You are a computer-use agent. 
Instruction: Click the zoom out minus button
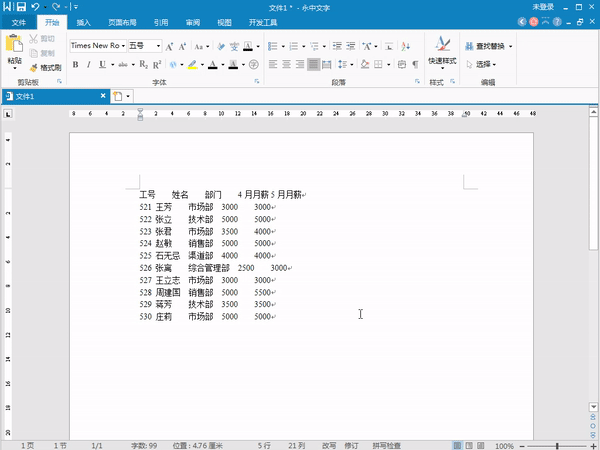coord(522,446)
